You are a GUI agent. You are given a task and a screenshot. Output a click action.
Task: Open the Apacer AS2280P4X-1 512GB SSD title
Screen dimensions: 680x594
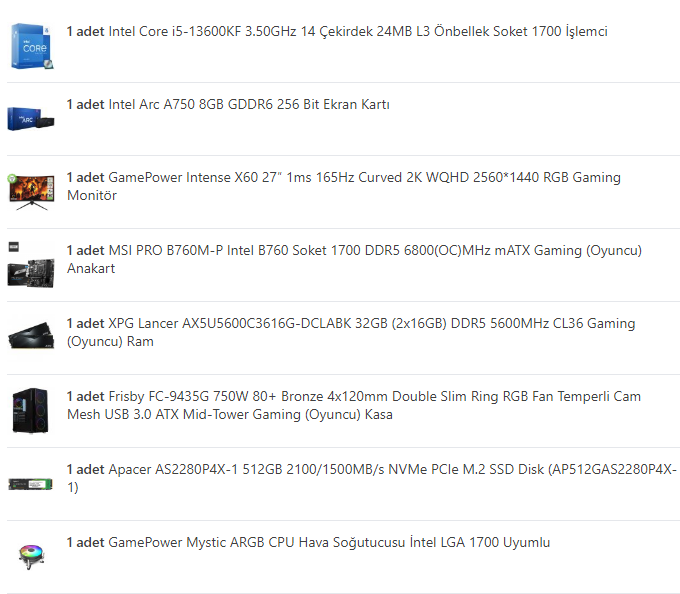click(x=392, y=469)
